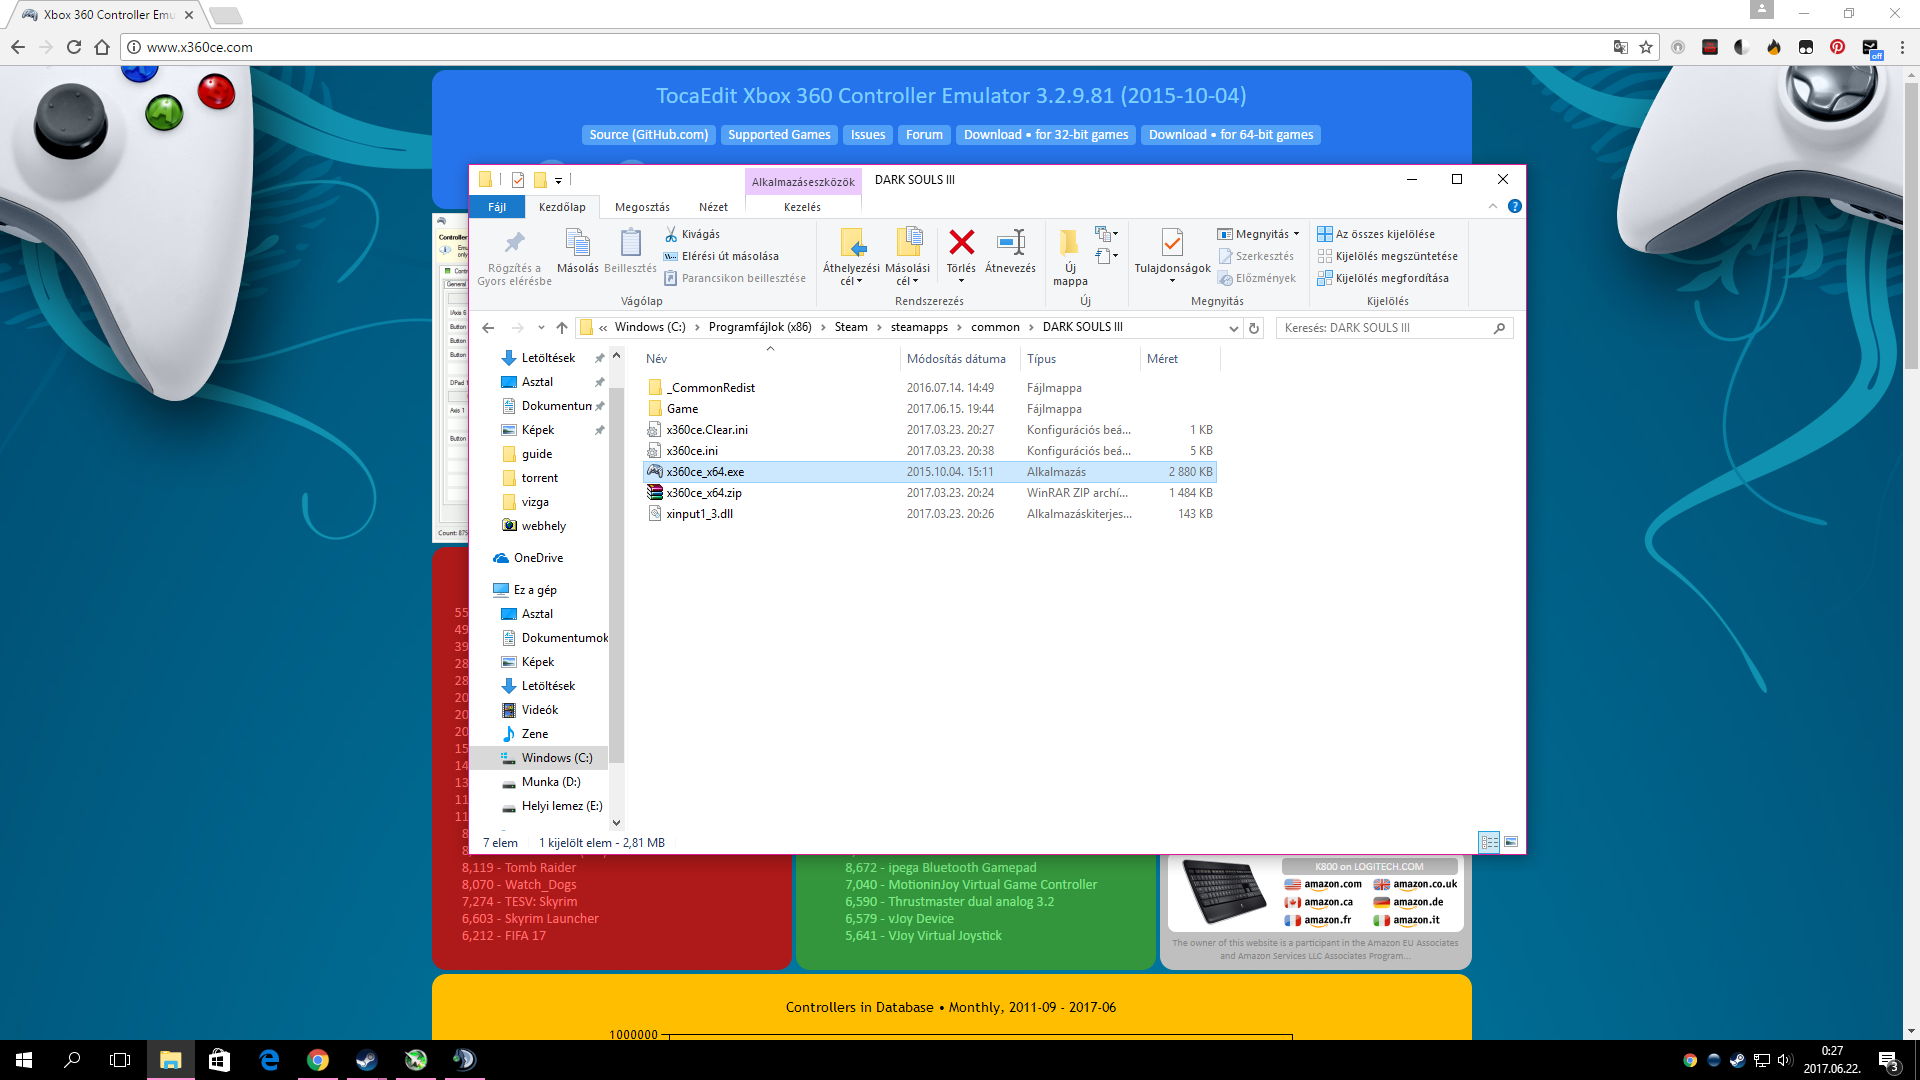Open Steam from the taskbar

click(x=367, y=1060)
